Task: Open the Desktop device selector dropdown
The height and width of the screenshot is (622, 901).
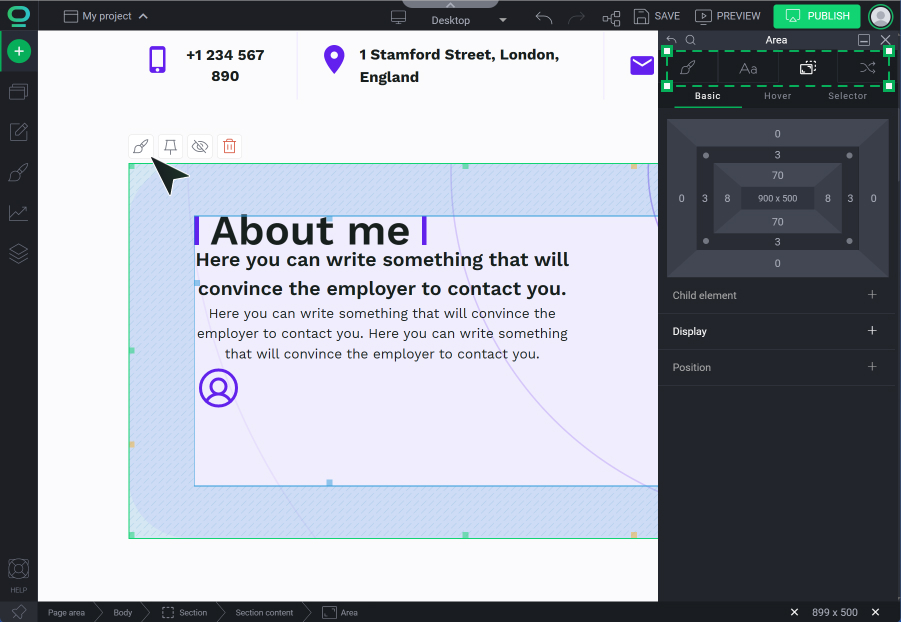Action: pyautogui.click(x=468, y=20)
